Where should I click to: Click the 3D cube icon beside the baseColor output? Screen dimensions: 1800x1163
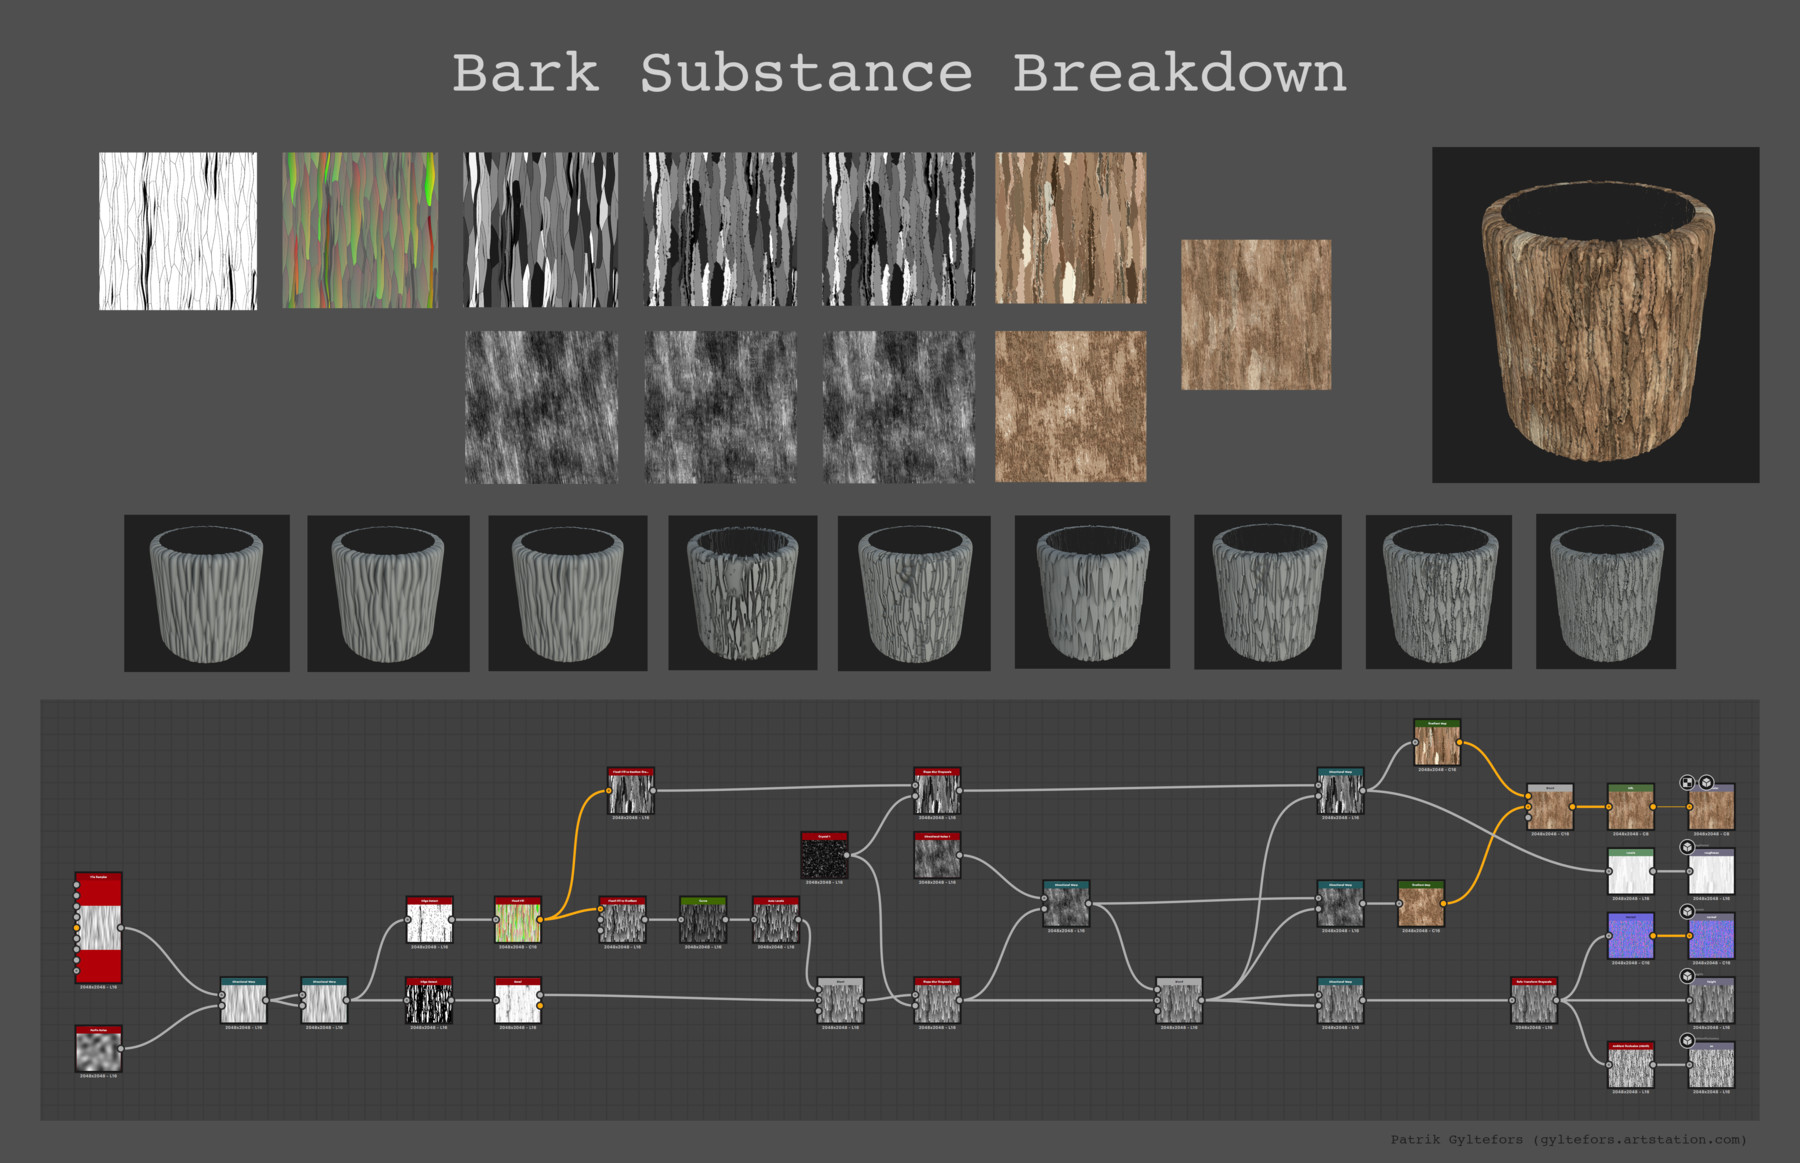pyautogui.click(x=1707, y=783)
